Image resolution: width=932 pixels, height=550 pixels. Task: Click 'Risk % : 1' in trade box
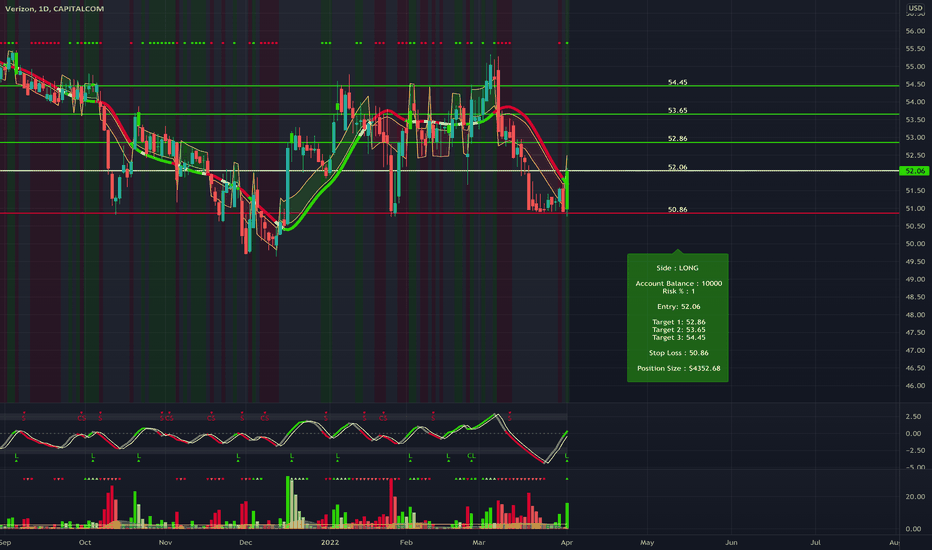pyautogui.click(x=679, y=291)
